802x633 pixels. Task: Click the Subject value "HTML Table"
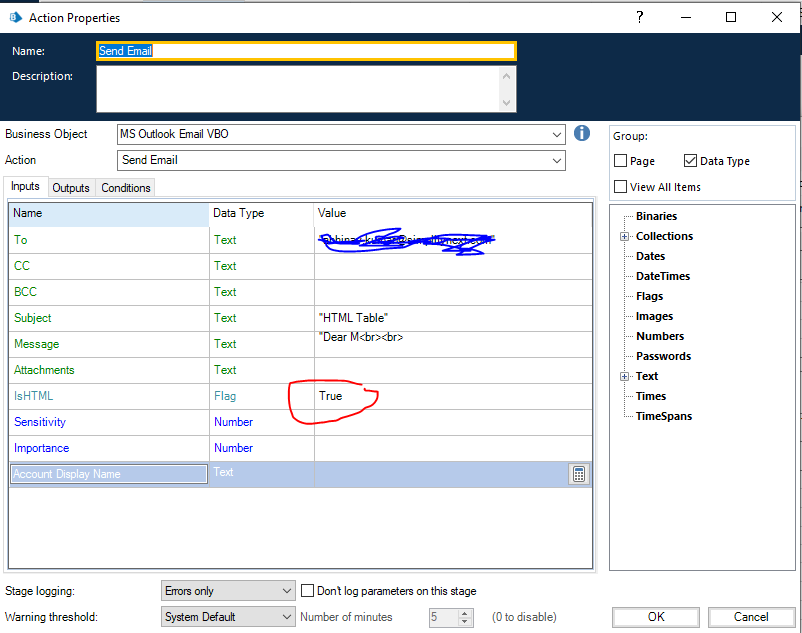tap(353, 318)
